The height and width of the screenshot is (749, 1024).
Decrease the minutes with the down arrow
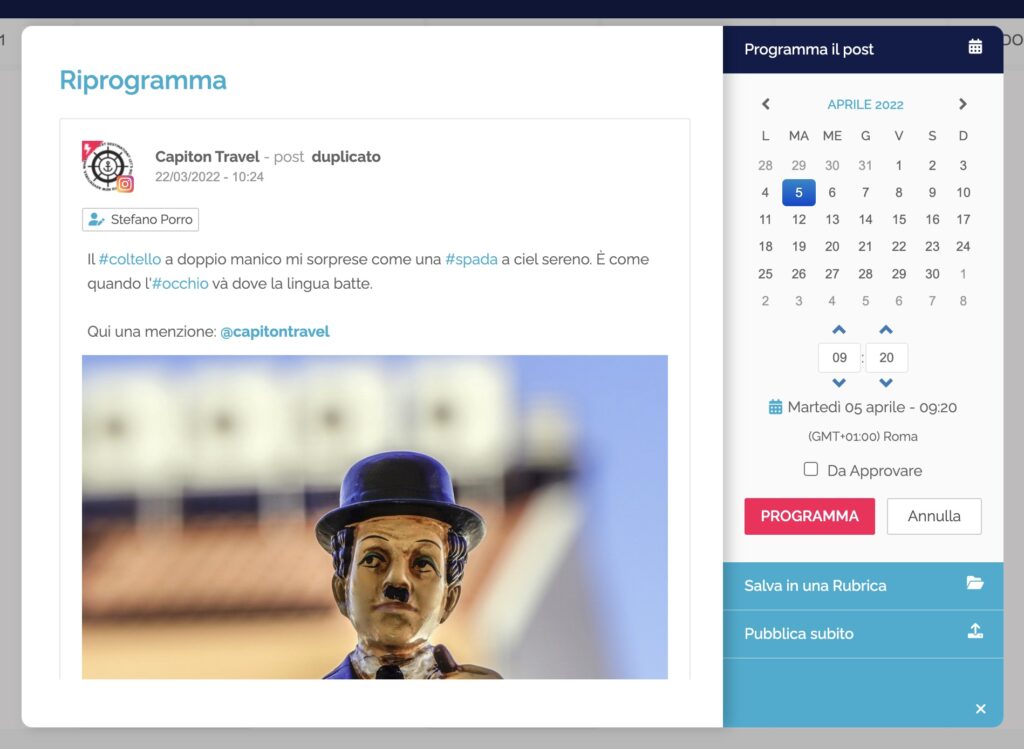tap(886, 383)
